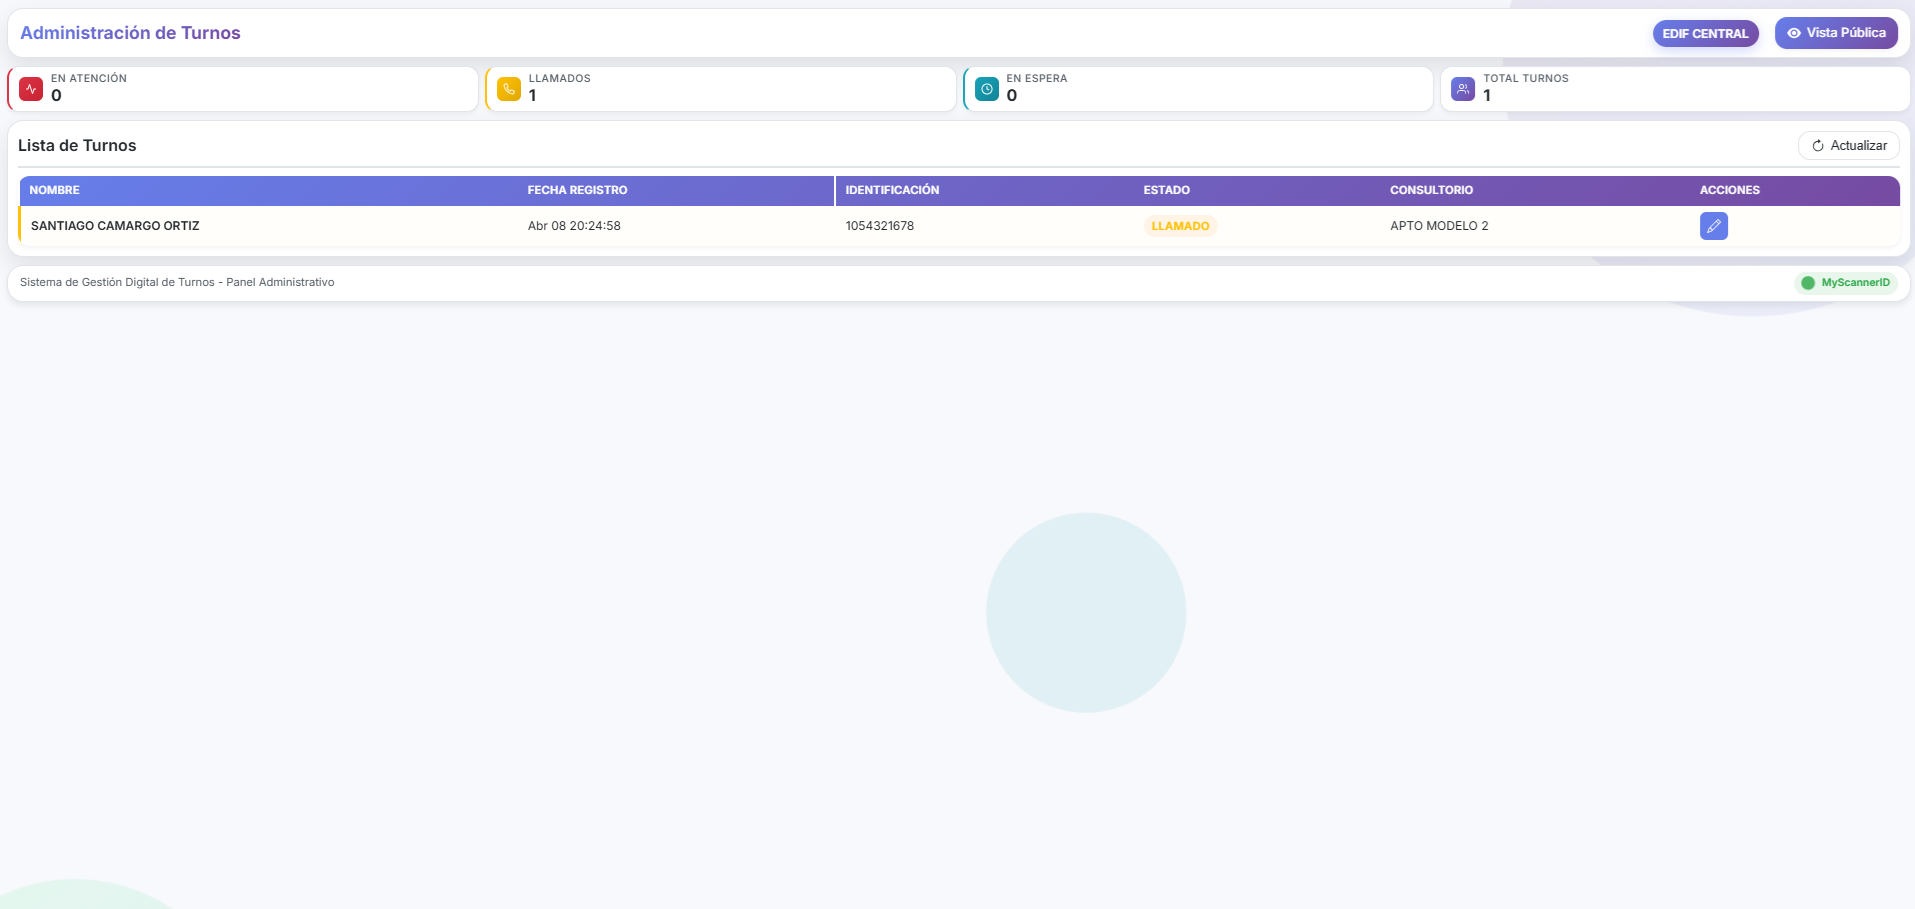The image size is (1915, 909).
Task: Select the name SANTIAGO CAMARGO ORTIZ
Action: click(x=115, y=226)
